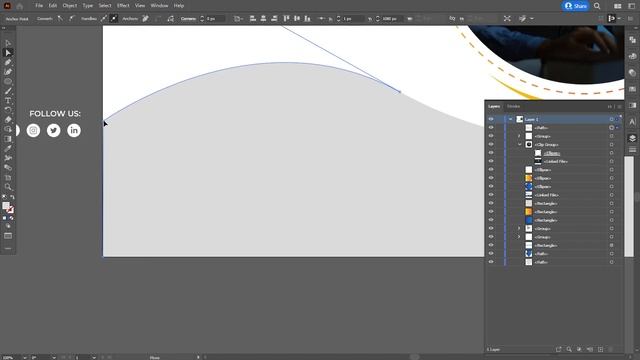Select the Rotate tool

pyautogui.click(x=8, y=110)
